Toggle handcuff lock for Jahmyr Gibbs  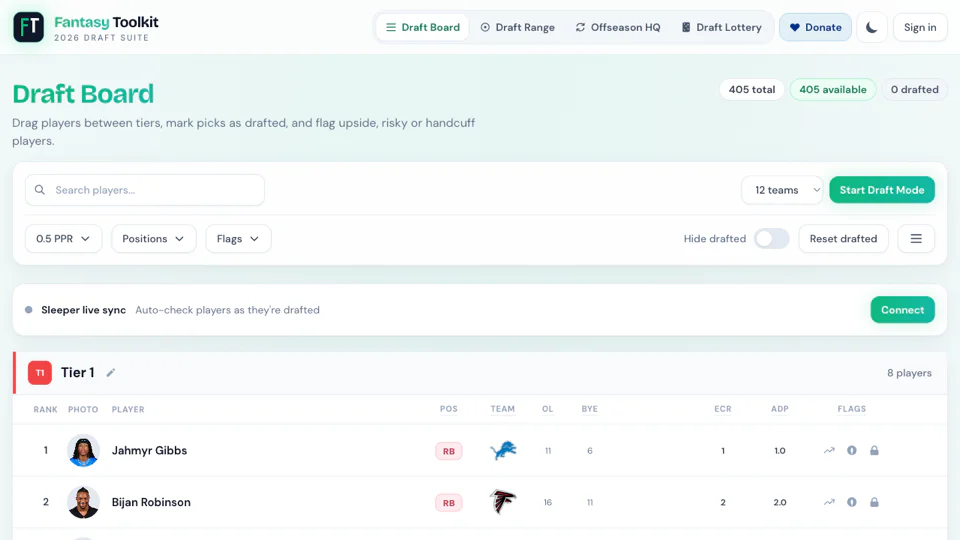pyautogui.click(x=874, y=451)
